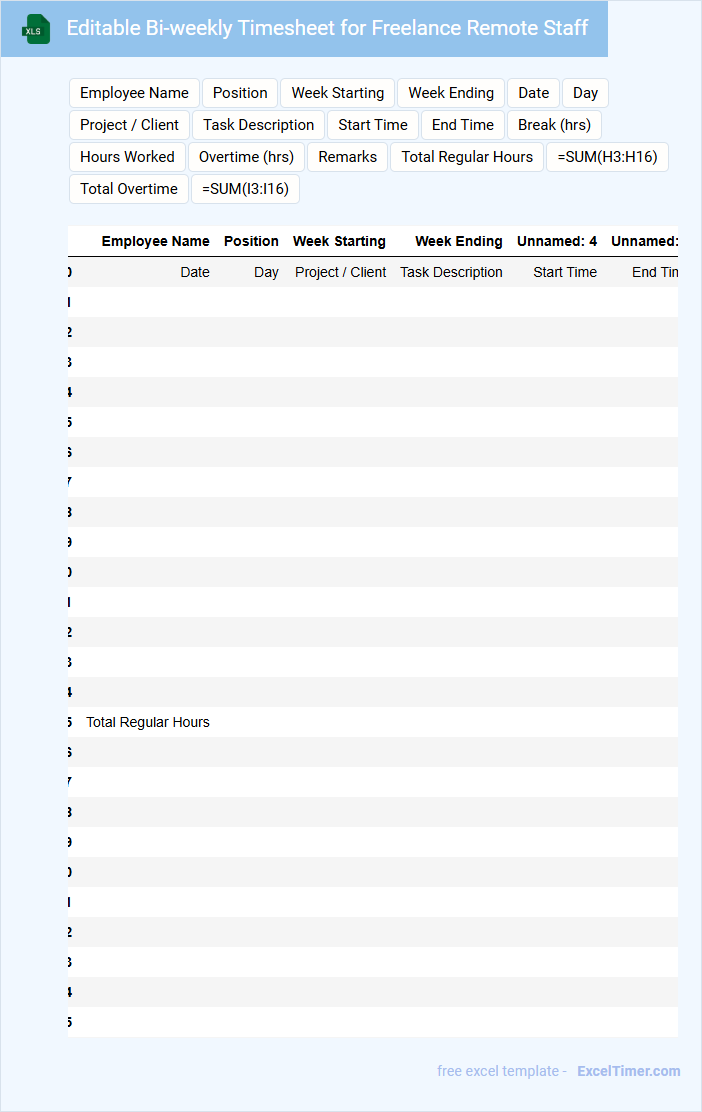702x1112 pixels.
Task: Open the ExcelTimer.com link
Action: click(628, 1071)
